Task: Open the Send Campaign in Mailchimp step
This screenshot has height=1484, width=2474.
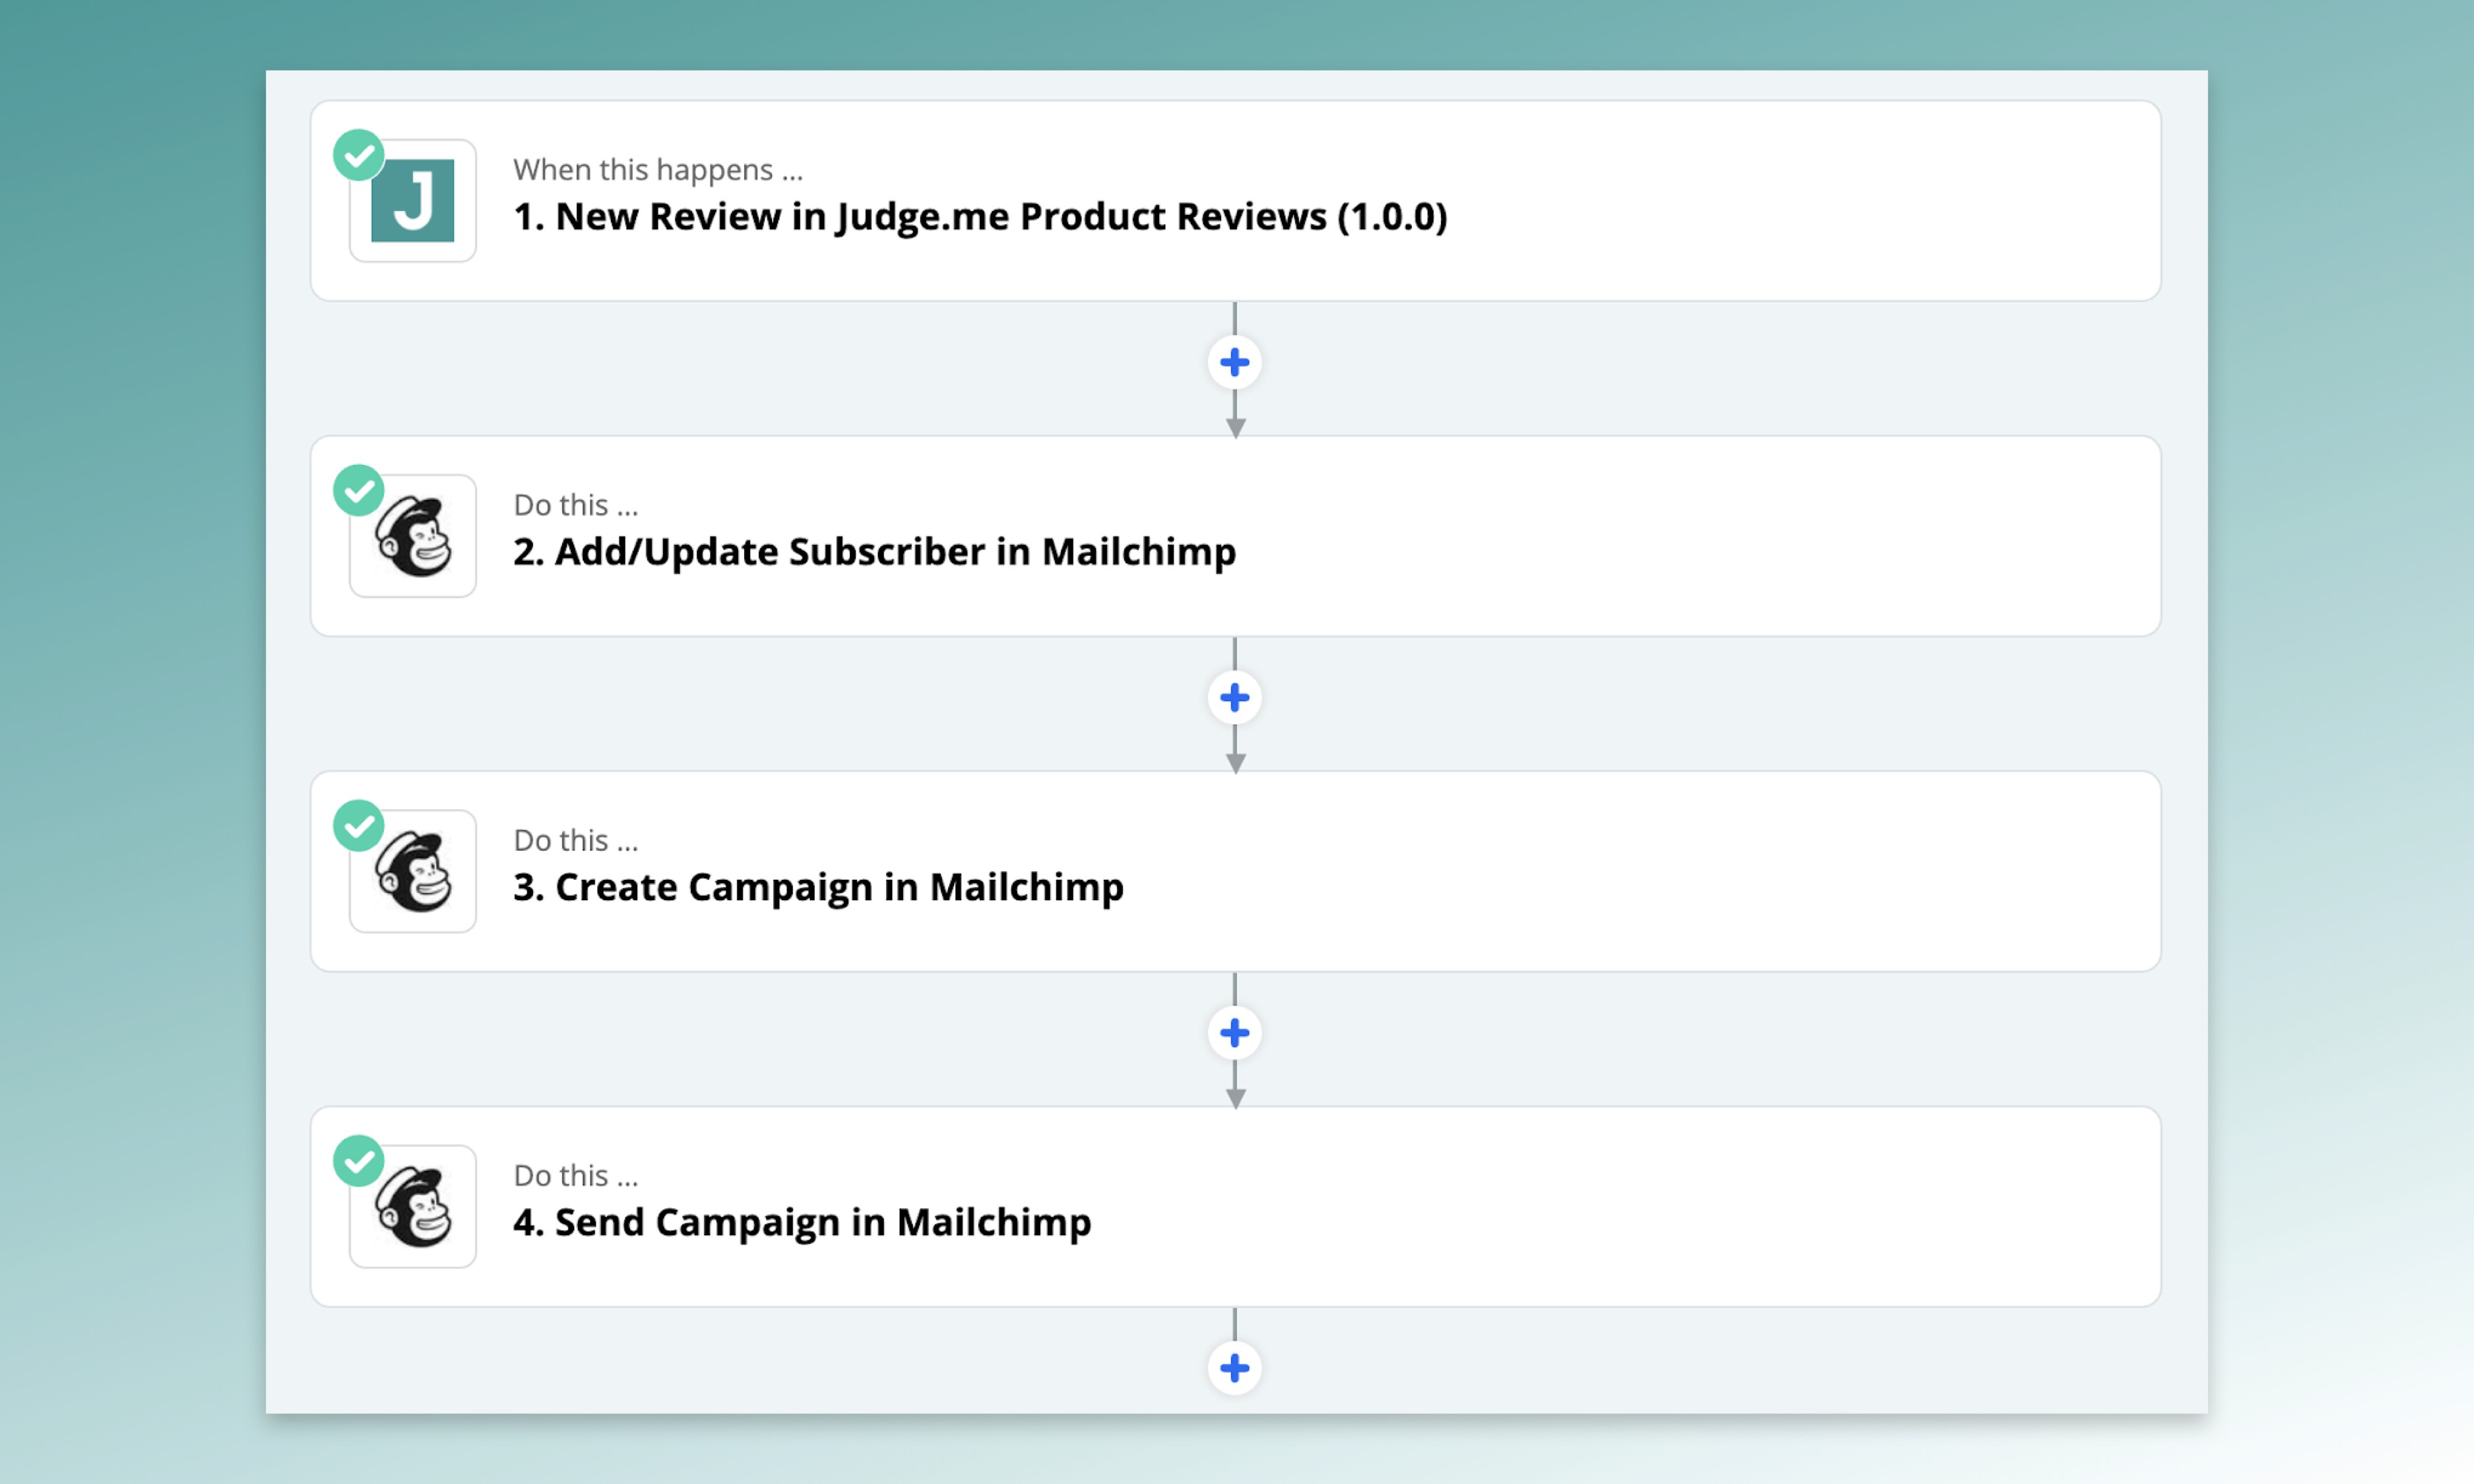Action: (802, 1222)
